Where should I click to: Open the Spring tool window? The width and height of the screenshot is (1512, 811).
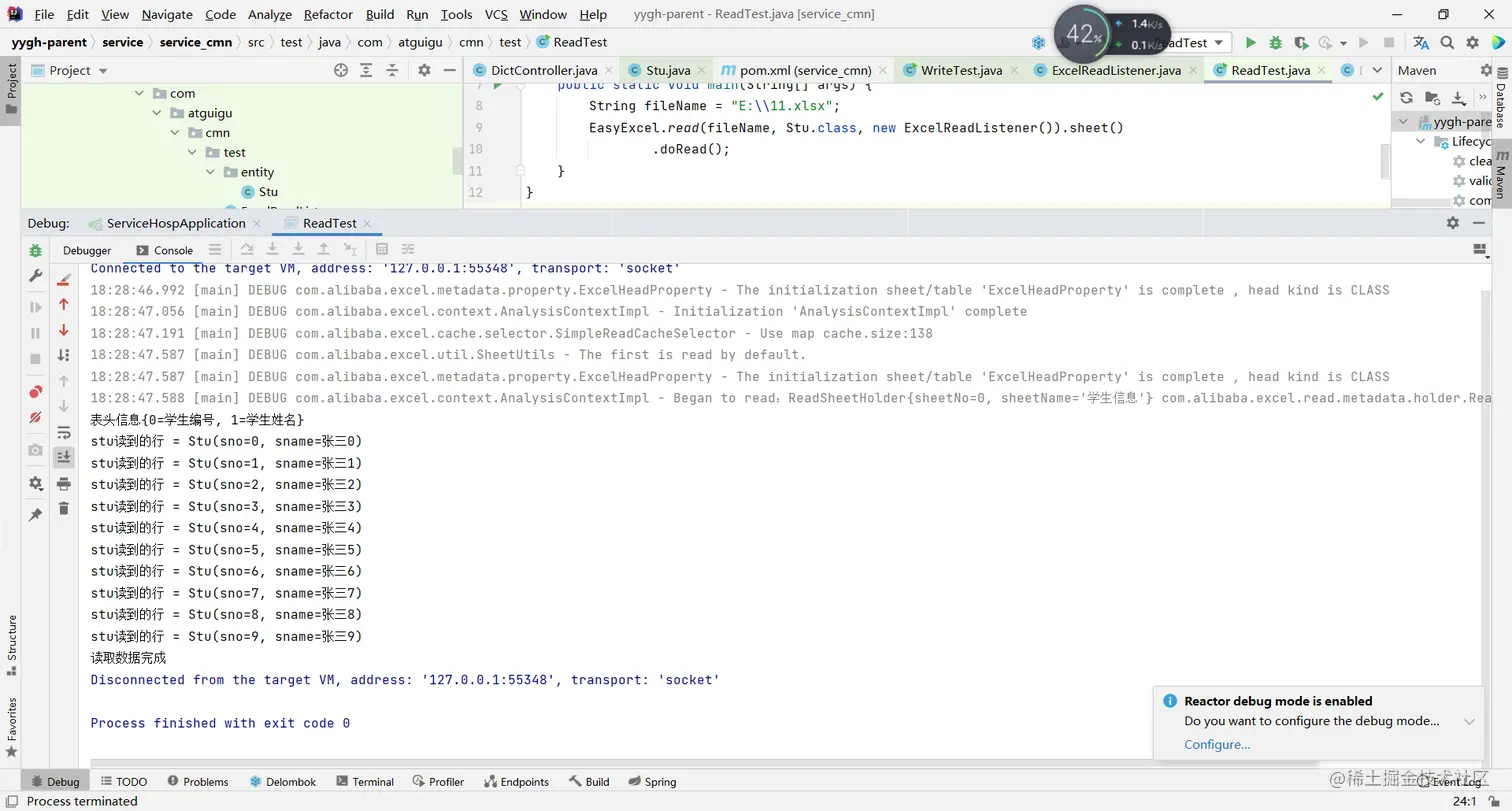point(651,782)
